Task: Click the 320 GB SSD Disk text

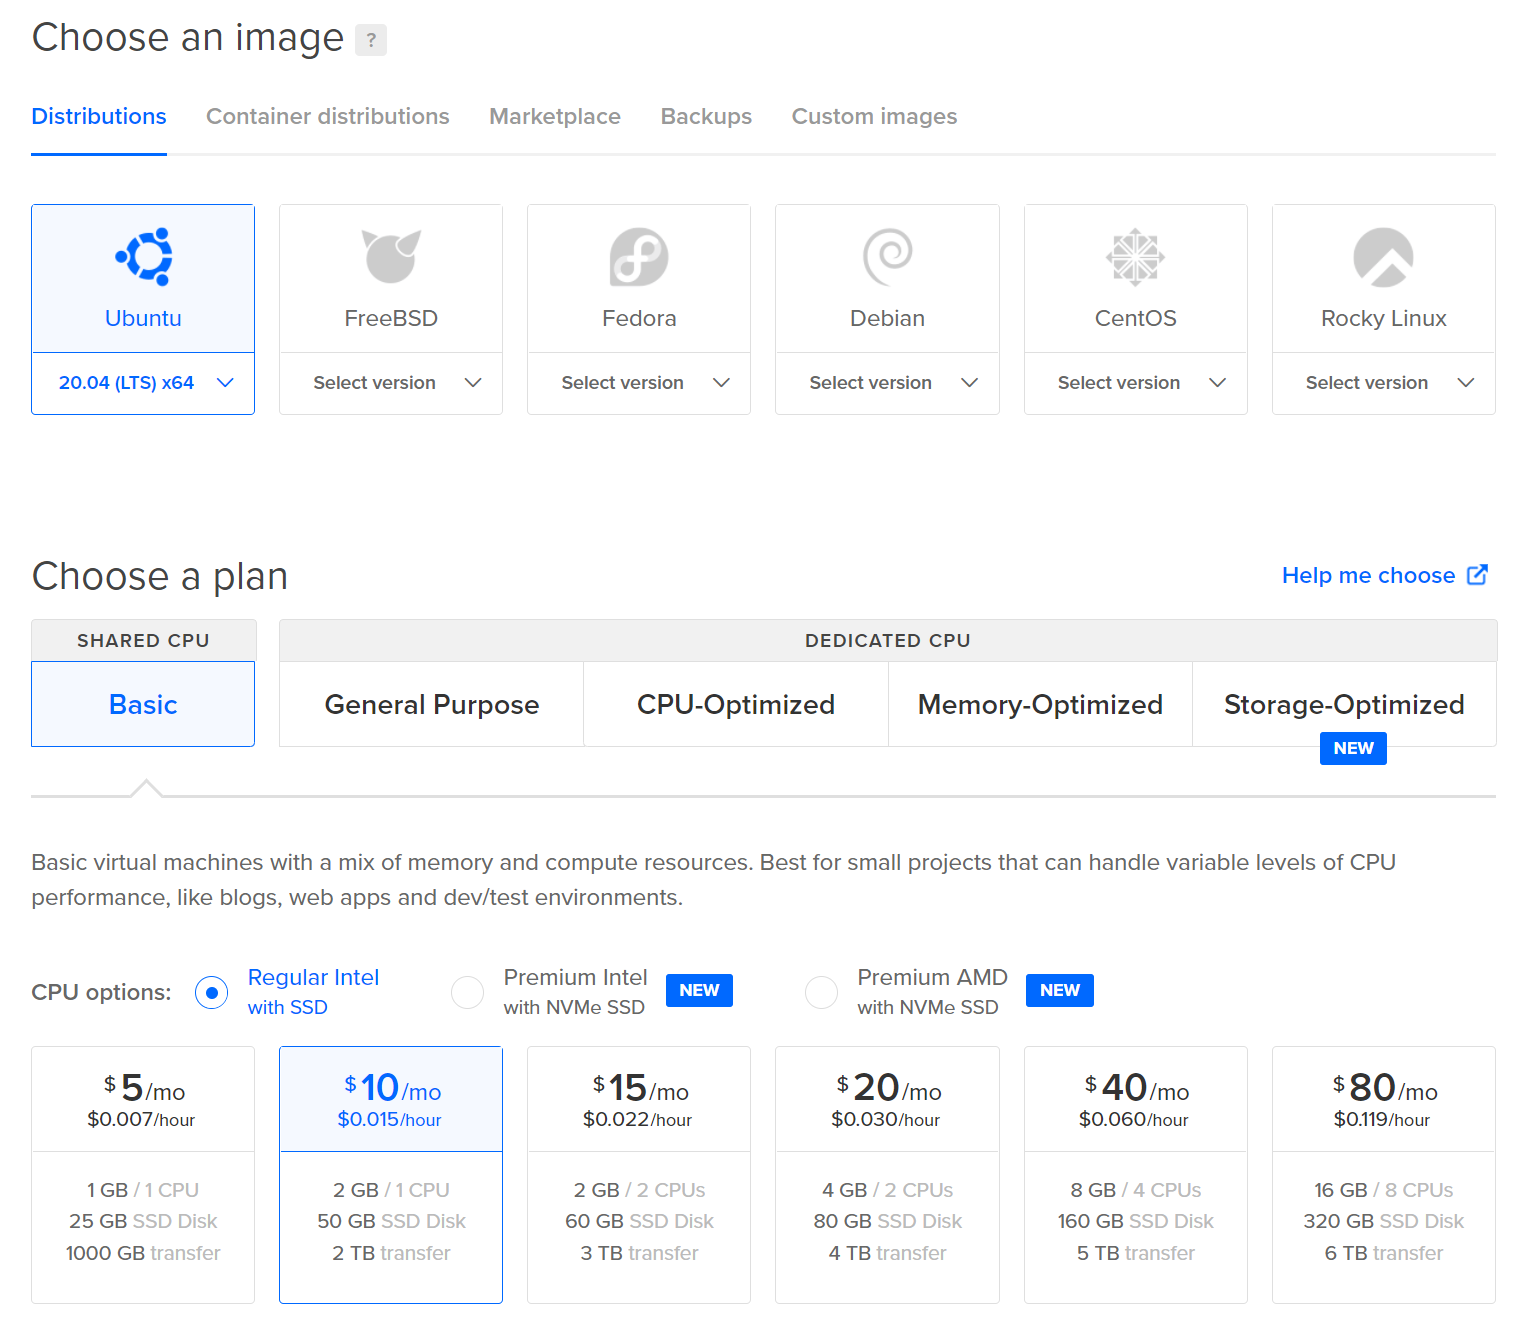Action: (x=1384, y=1221)
